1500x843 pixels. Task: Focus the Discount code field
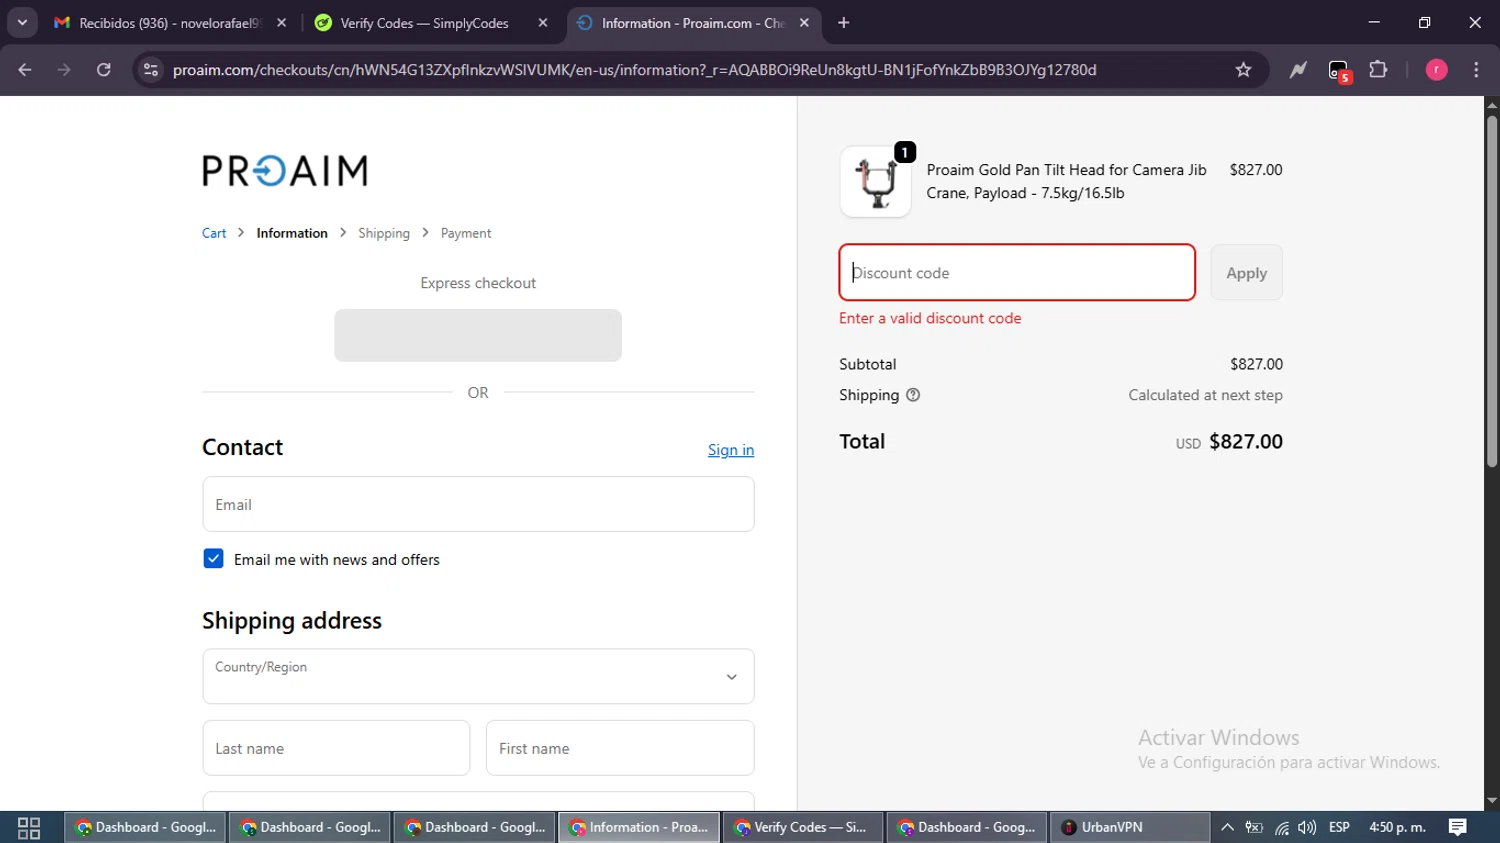[1017, 273]
